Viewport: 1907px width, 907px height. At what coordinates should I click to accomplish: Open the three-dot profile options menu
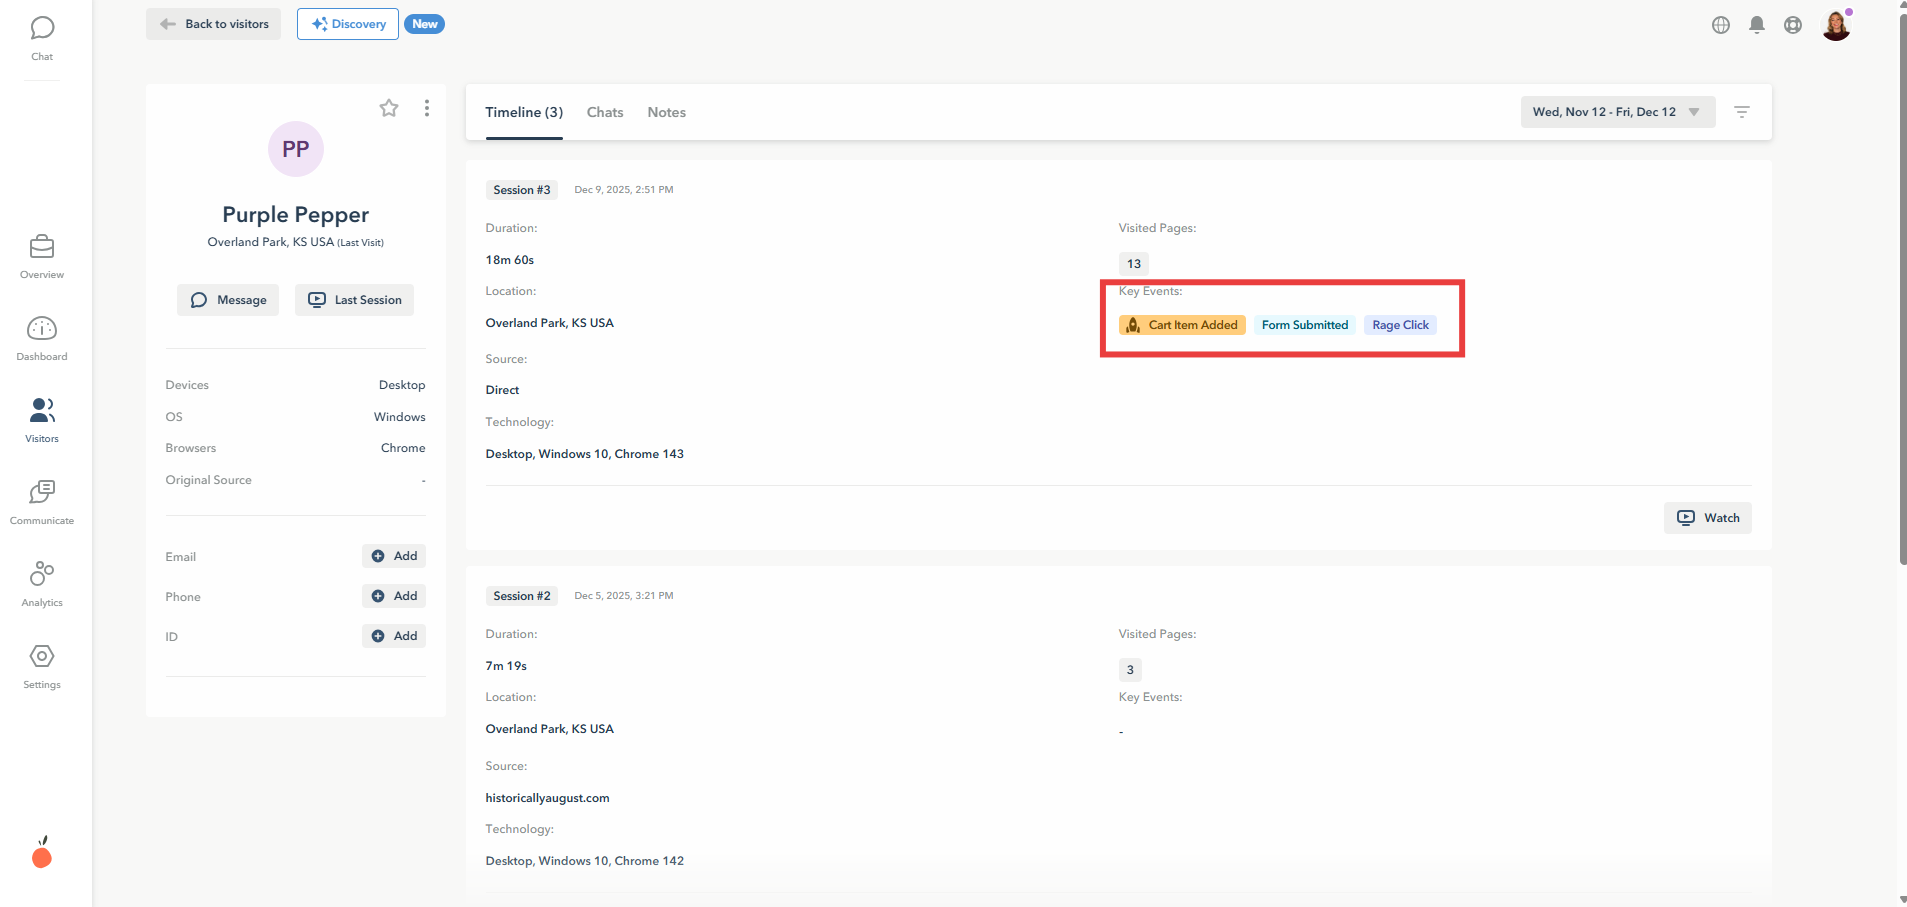tap(427, 108)
